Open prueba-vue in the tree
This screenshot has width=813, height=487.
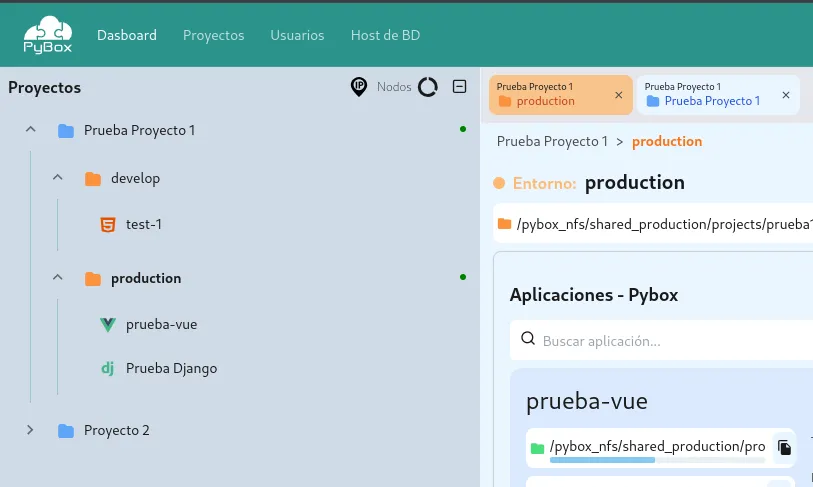click(x=161, y=325)
